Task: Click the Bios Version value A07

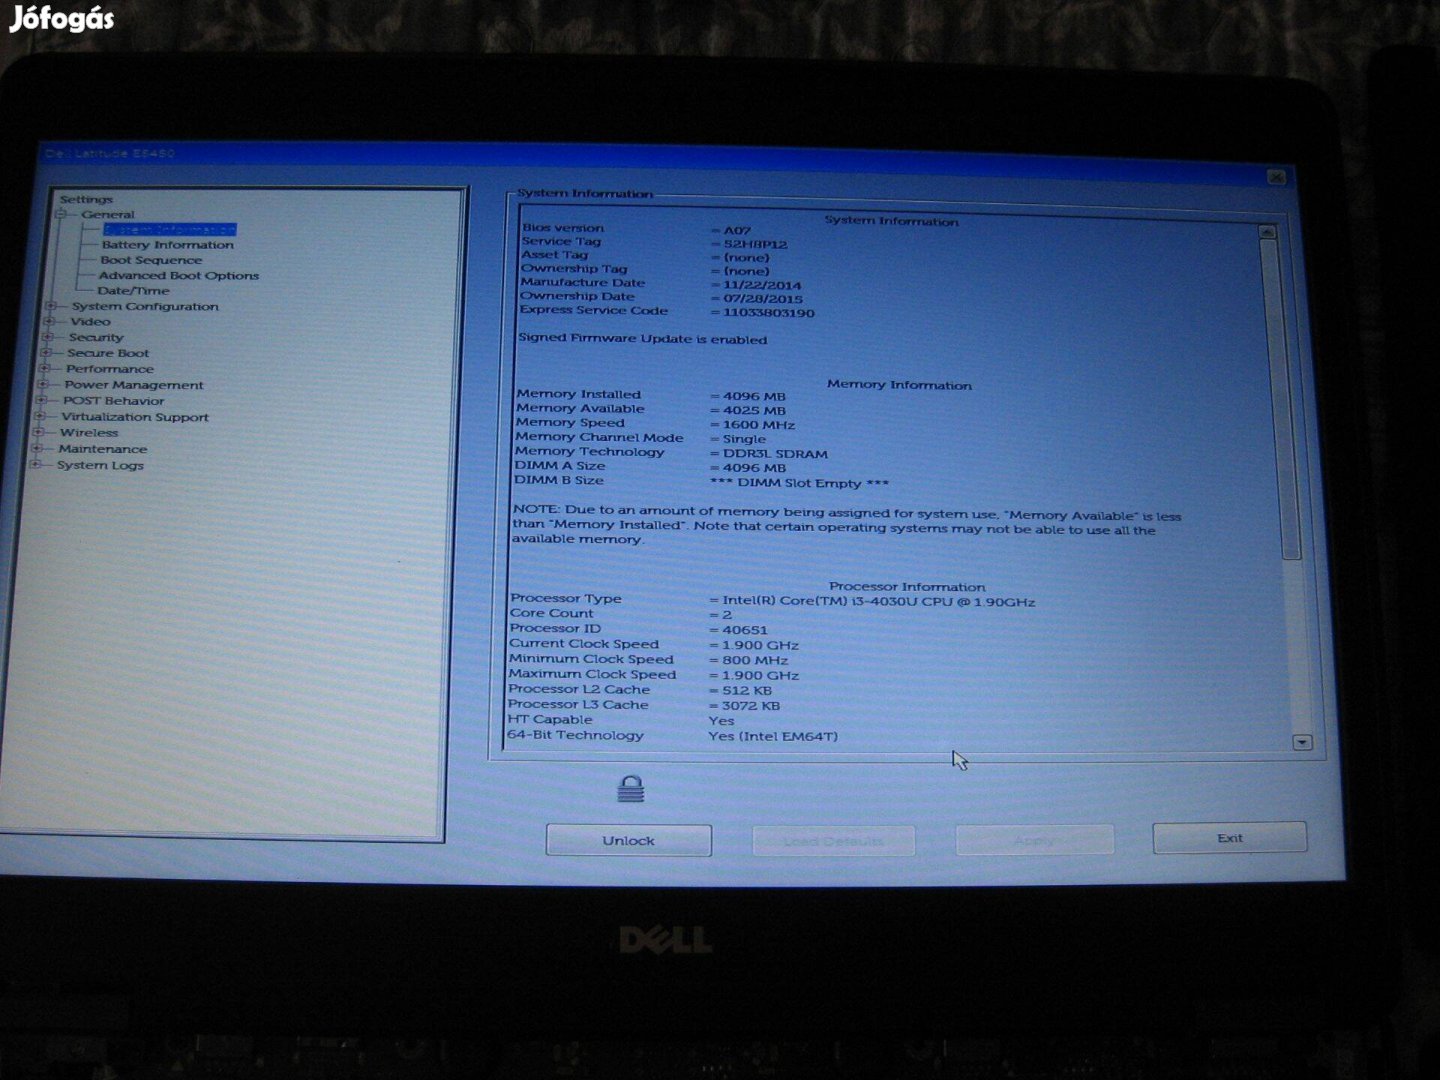Action: [737, 230]
